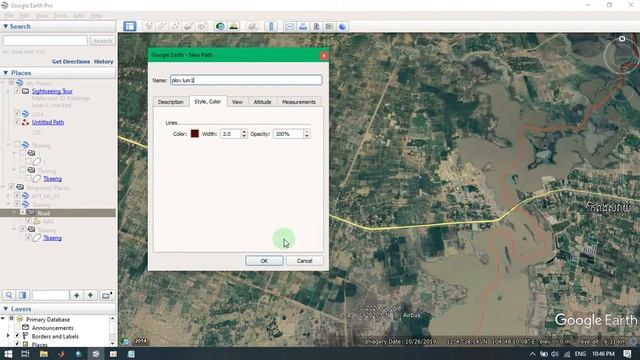Toggle the highlighted Road folder checkbox

point(23,213)
